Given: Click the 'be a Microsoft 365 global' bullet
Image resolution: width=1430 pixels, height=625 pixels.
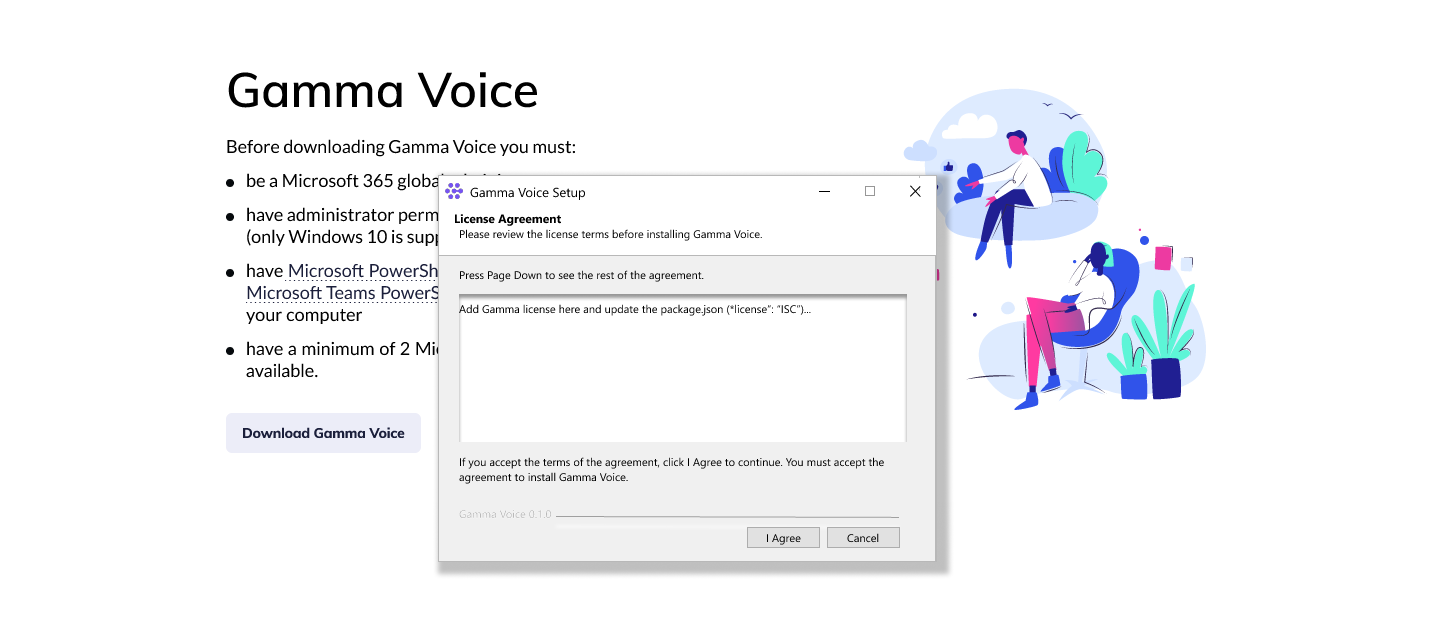Looking at the screenshot, I should click(342, 181).
